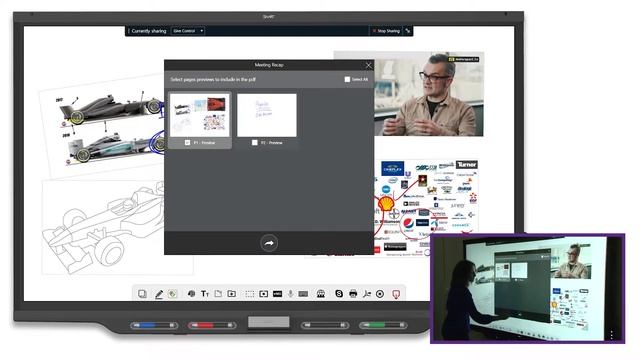
Task: Select the Text (Tt) tool
Action: click(x=205, y=294)
